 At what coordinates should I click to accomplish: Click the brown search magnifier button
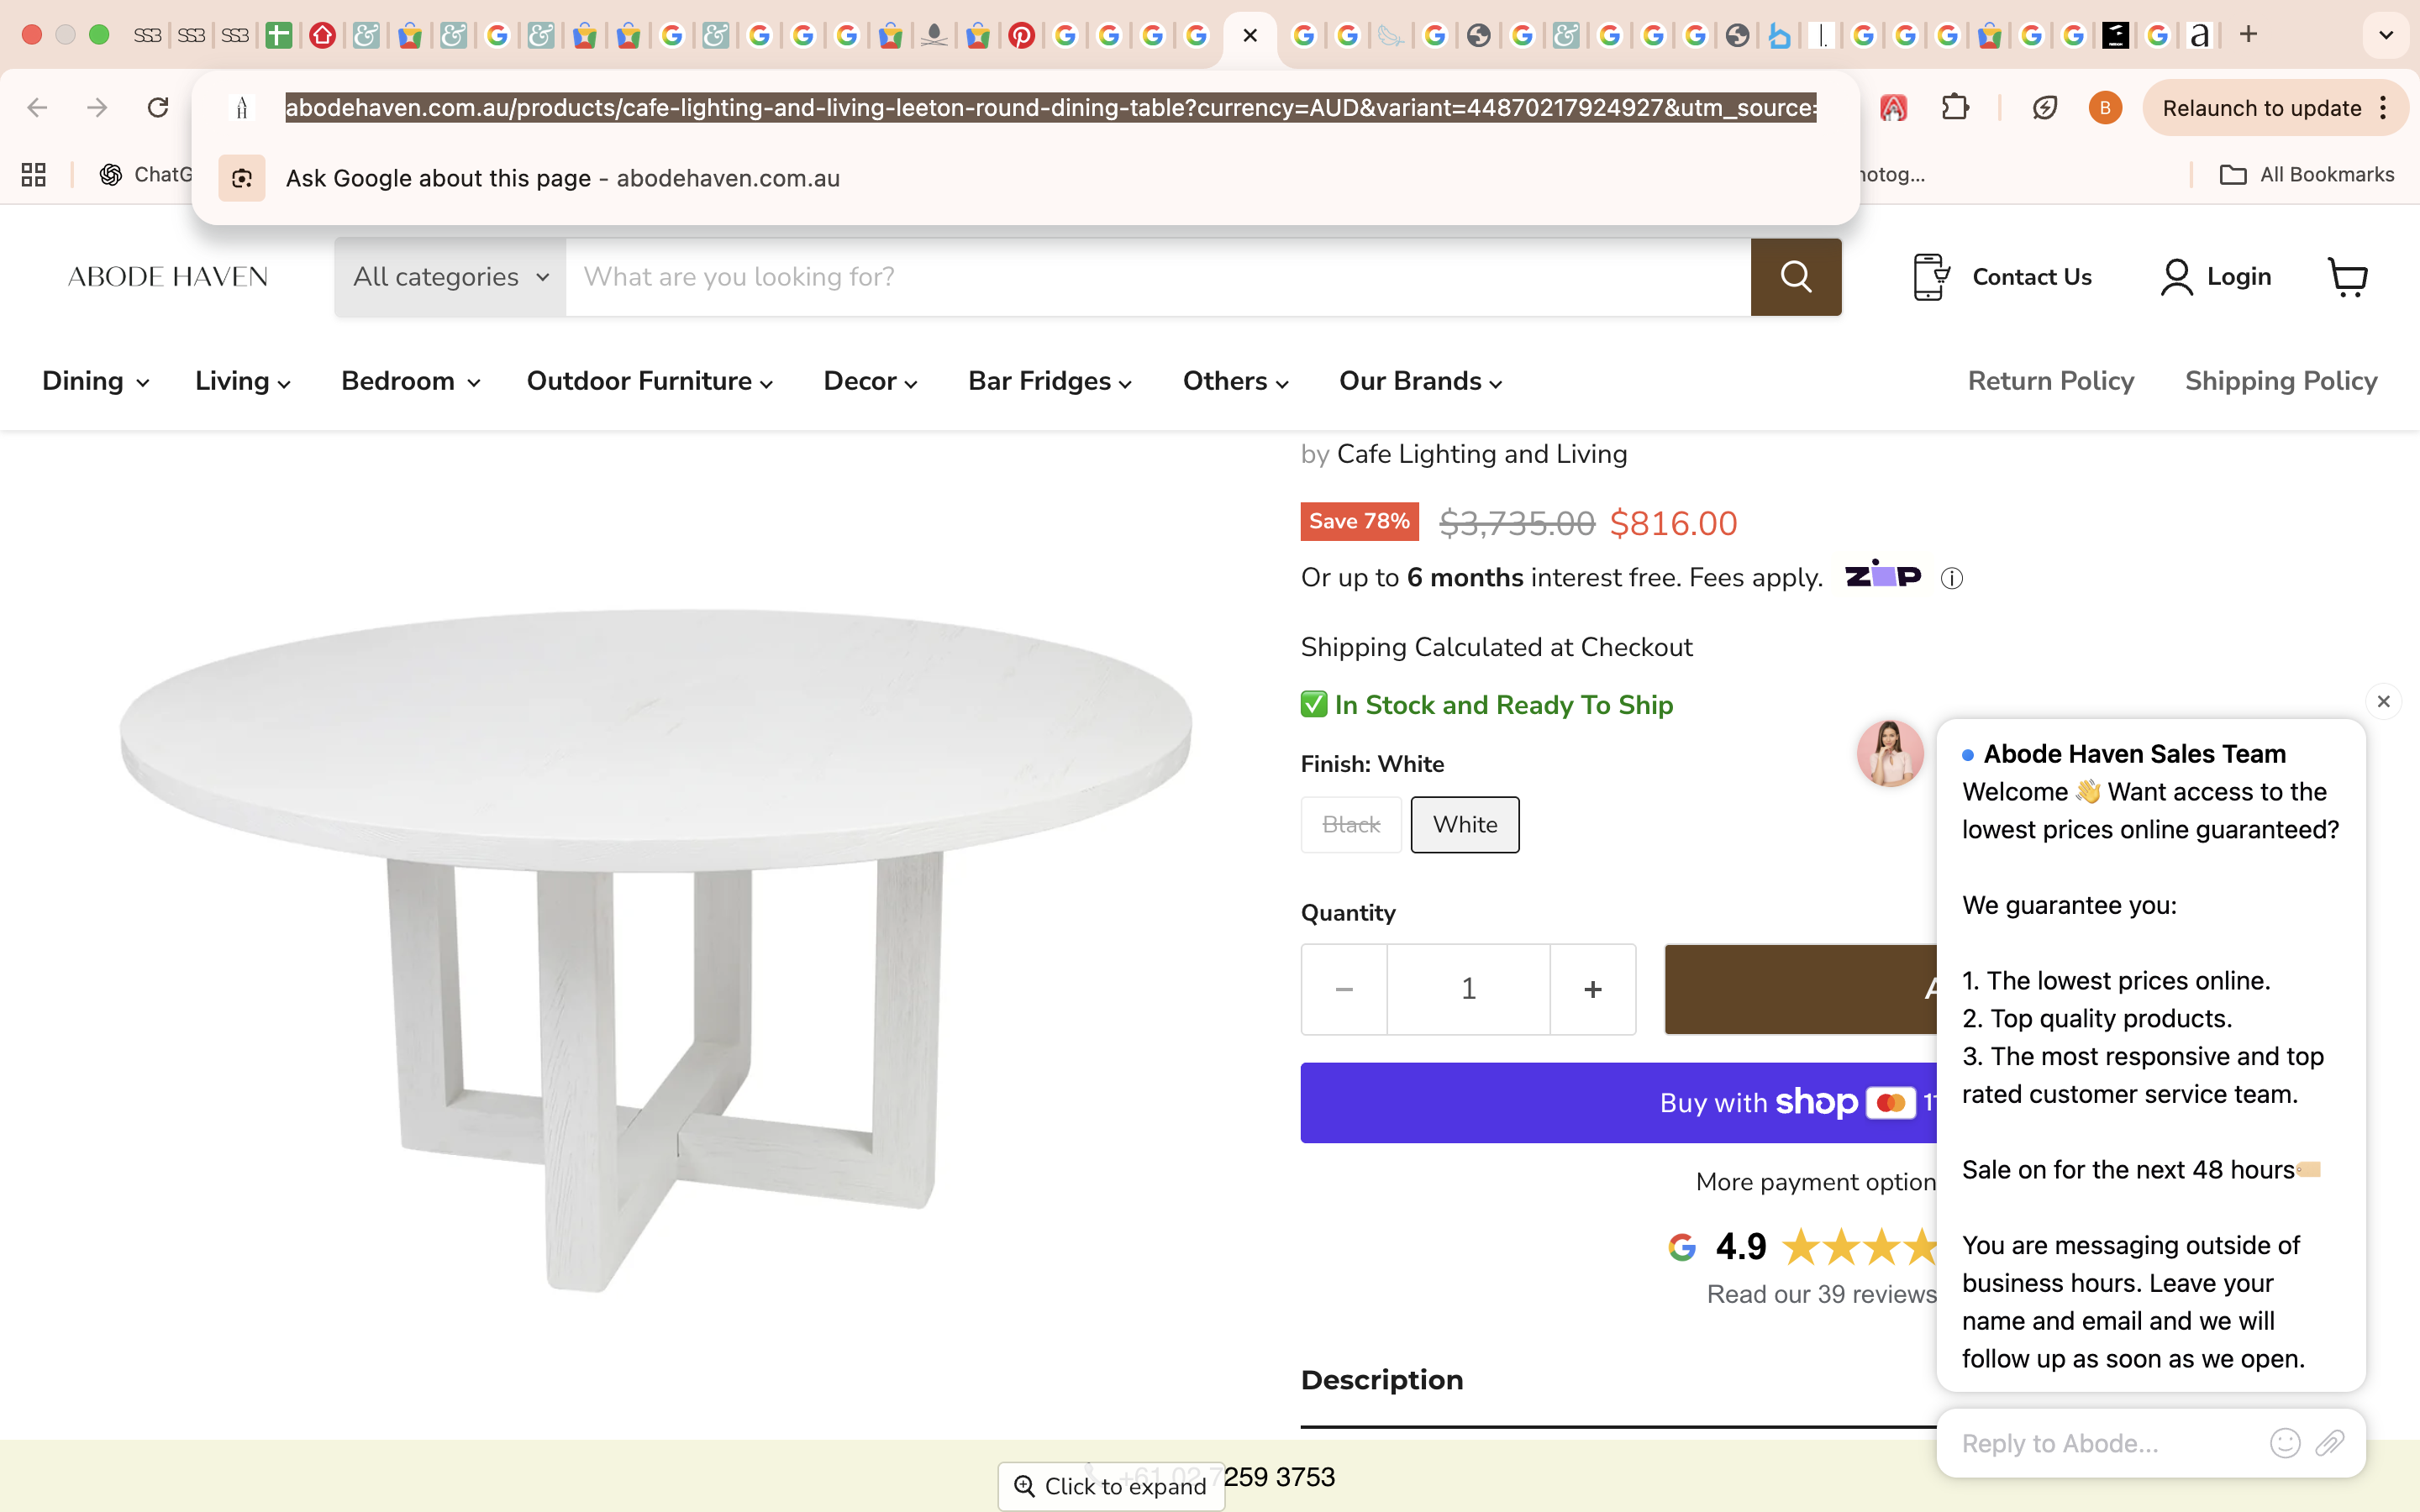[x=1795, y=277]
